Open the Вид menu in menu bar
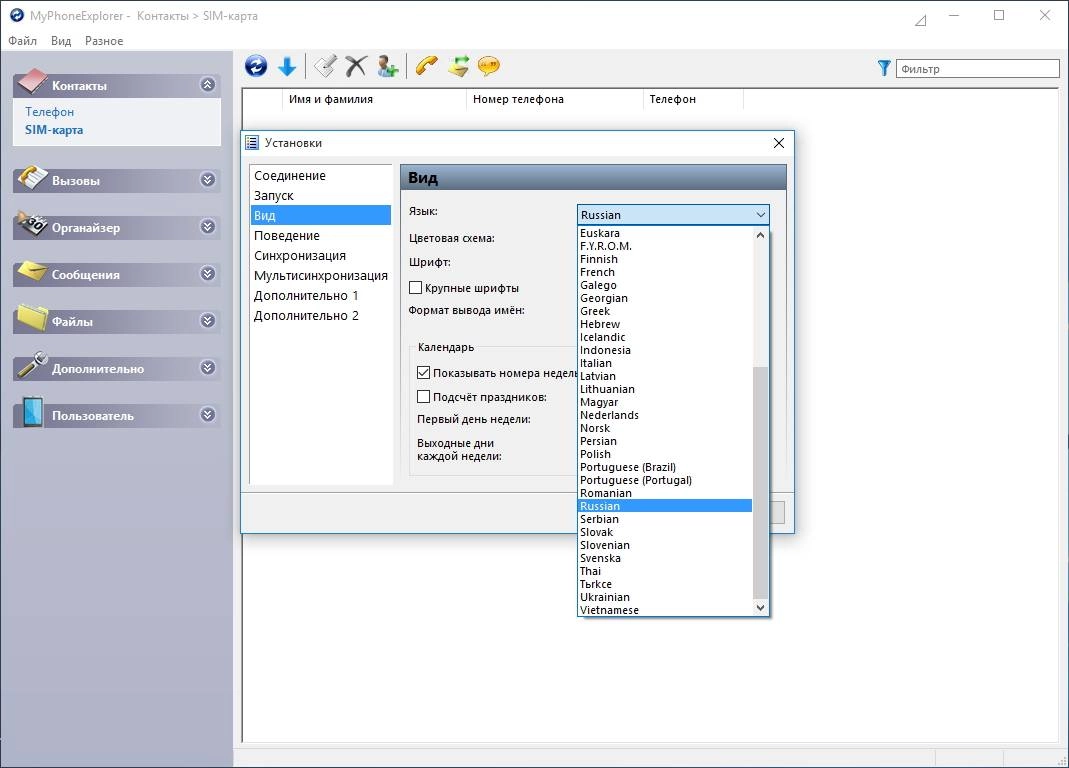This screenshot has width=1069, height=768. tap(61, 41)
